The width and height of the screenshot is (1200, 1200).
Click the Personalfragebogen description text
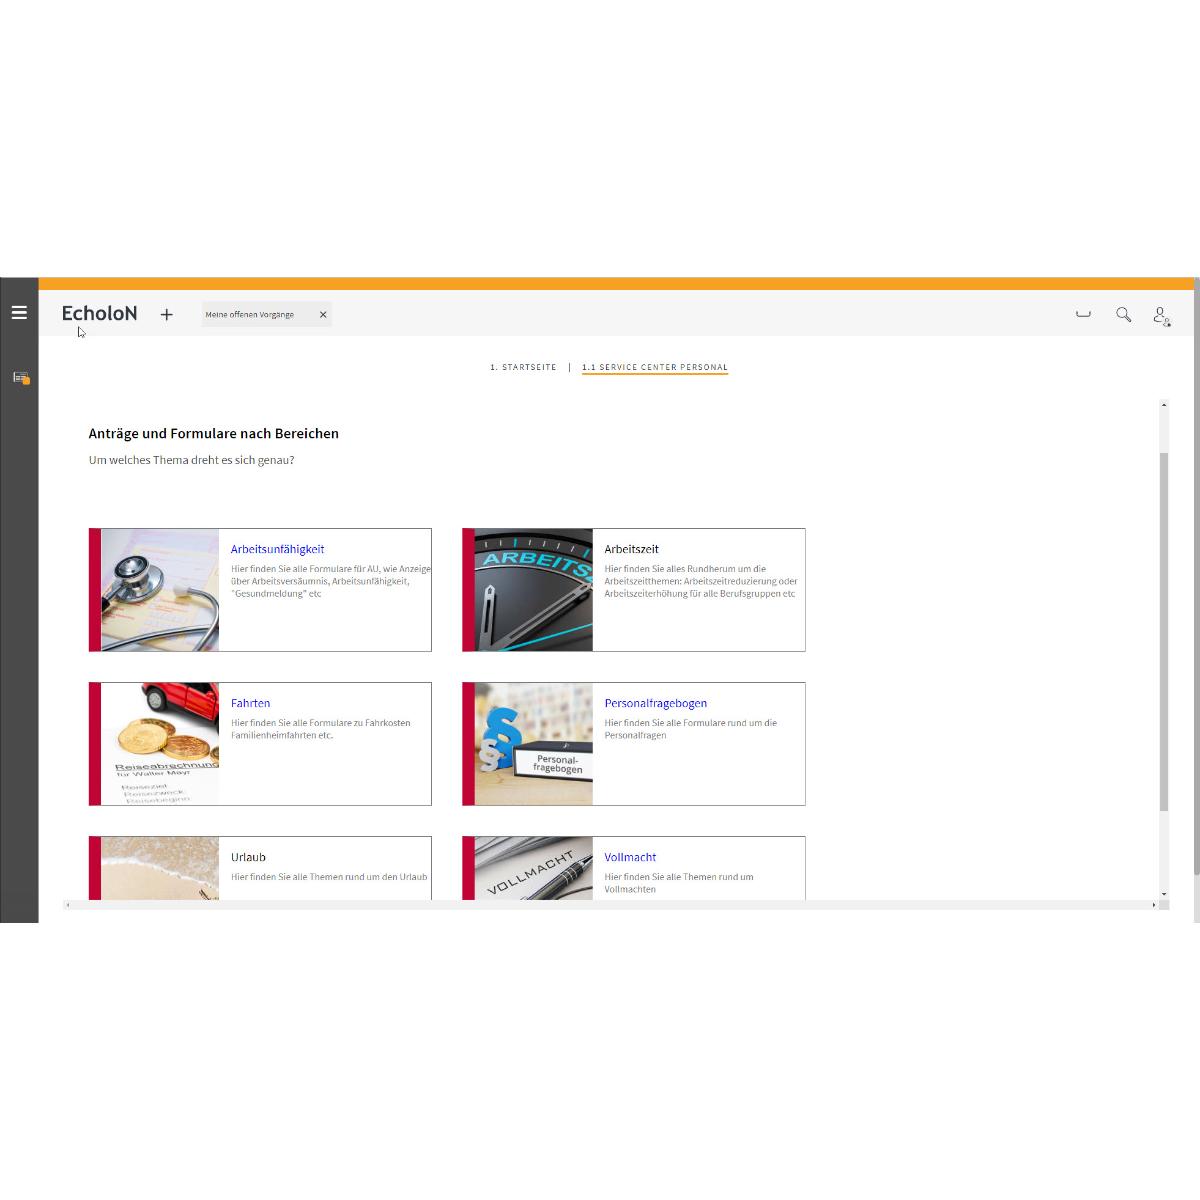[x=691, y=729]
